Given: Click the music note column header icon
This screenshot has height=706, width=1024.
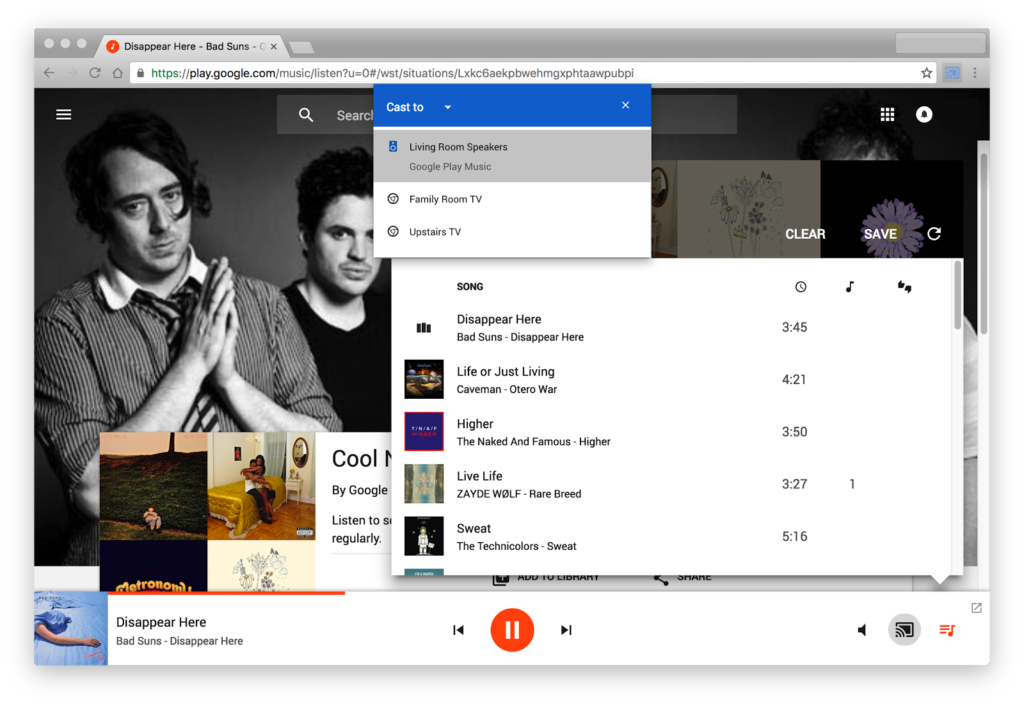Looking at the screenshot, I should click(849, 286).
